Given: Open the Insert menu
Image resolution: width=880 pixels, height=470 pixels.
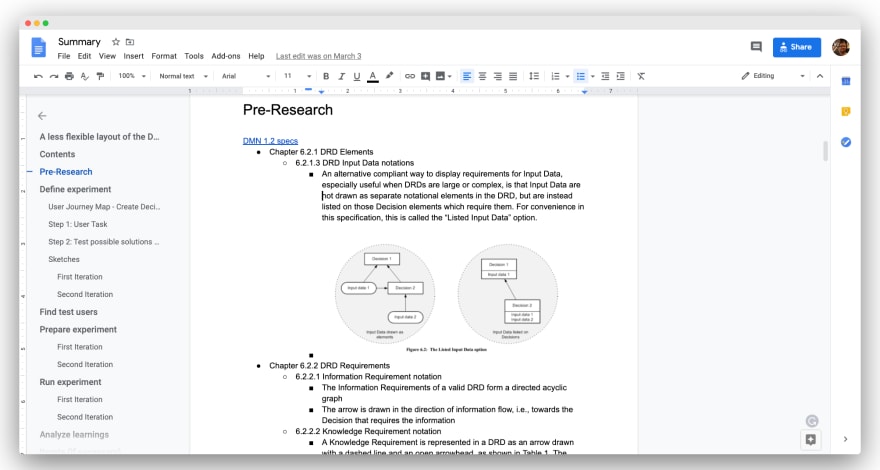Looking at the screenshot, I should (x=134, y=56).
